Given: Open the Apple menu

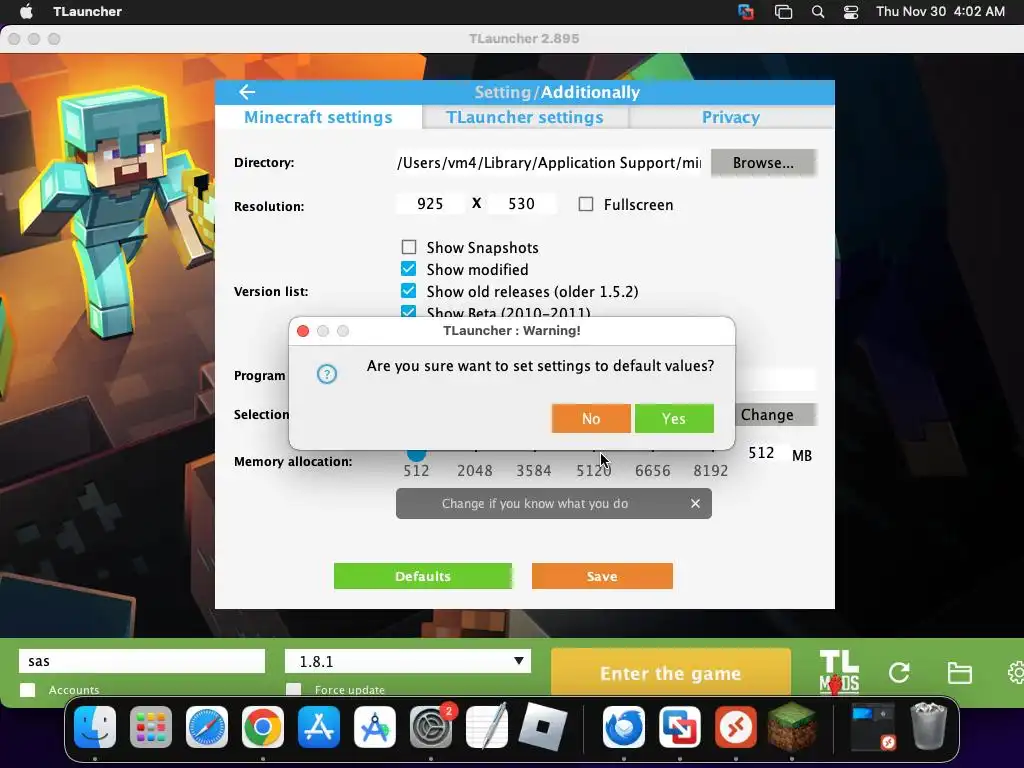Looking at the screenshot, I should [26, 12].
